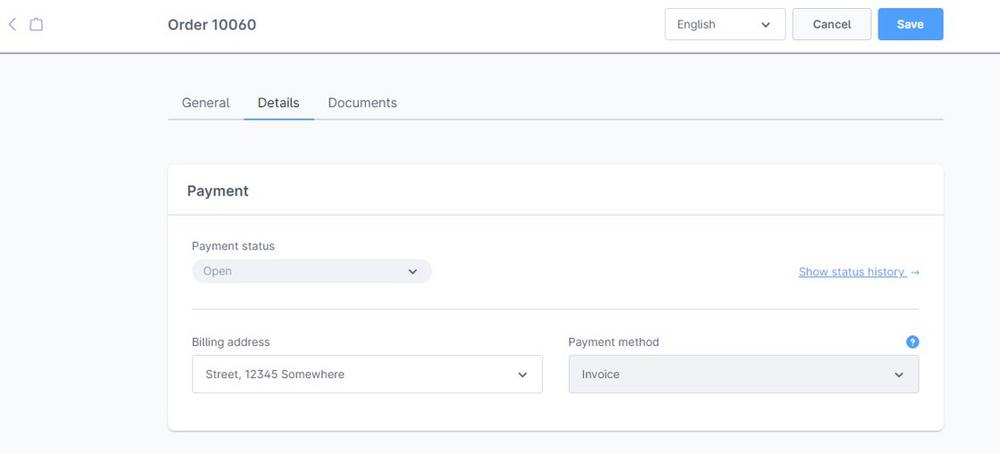The image size is (1000, 454).
Task: Click the chevron in the English language selector
Action: 765,25
